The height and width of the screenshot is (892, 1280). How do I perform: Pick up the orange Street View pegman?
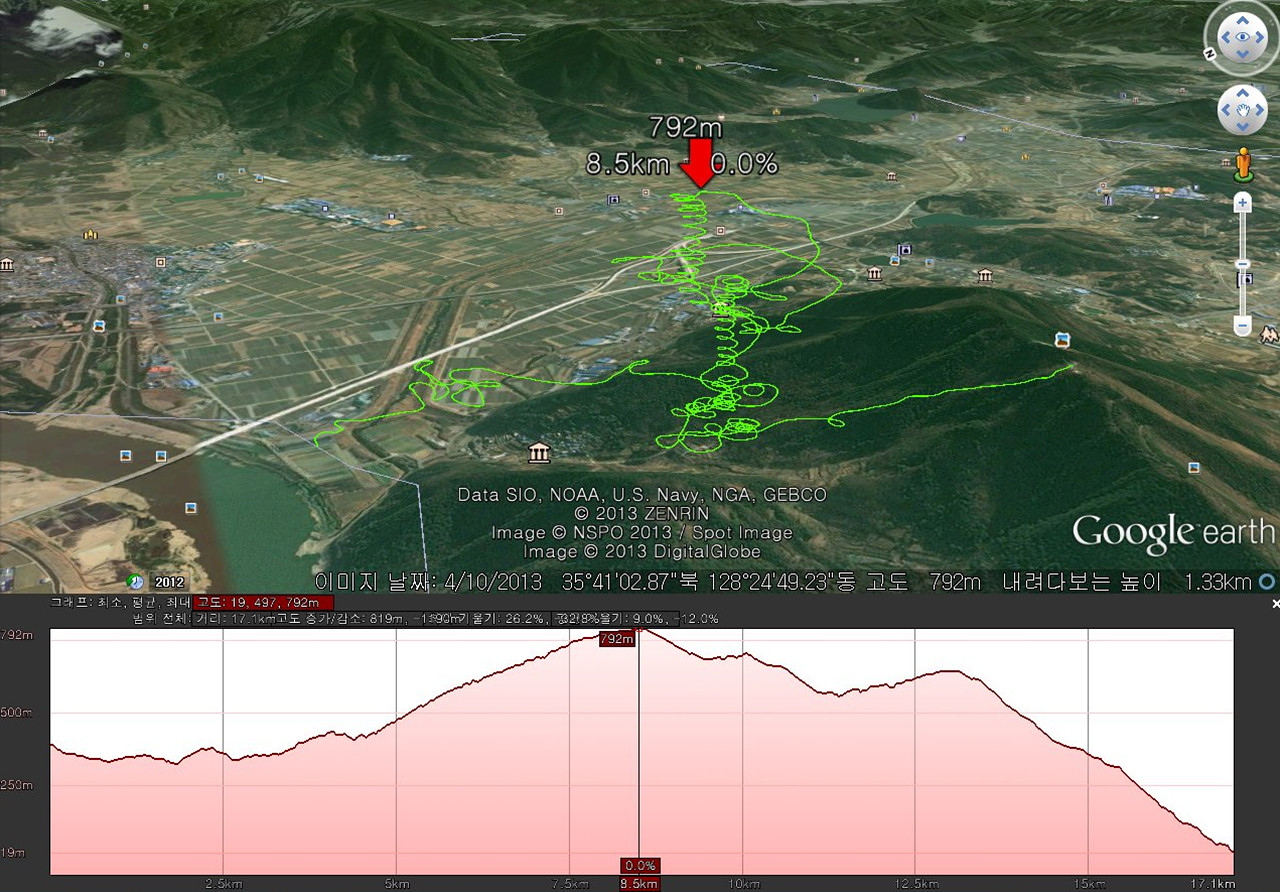point(1243,165)
